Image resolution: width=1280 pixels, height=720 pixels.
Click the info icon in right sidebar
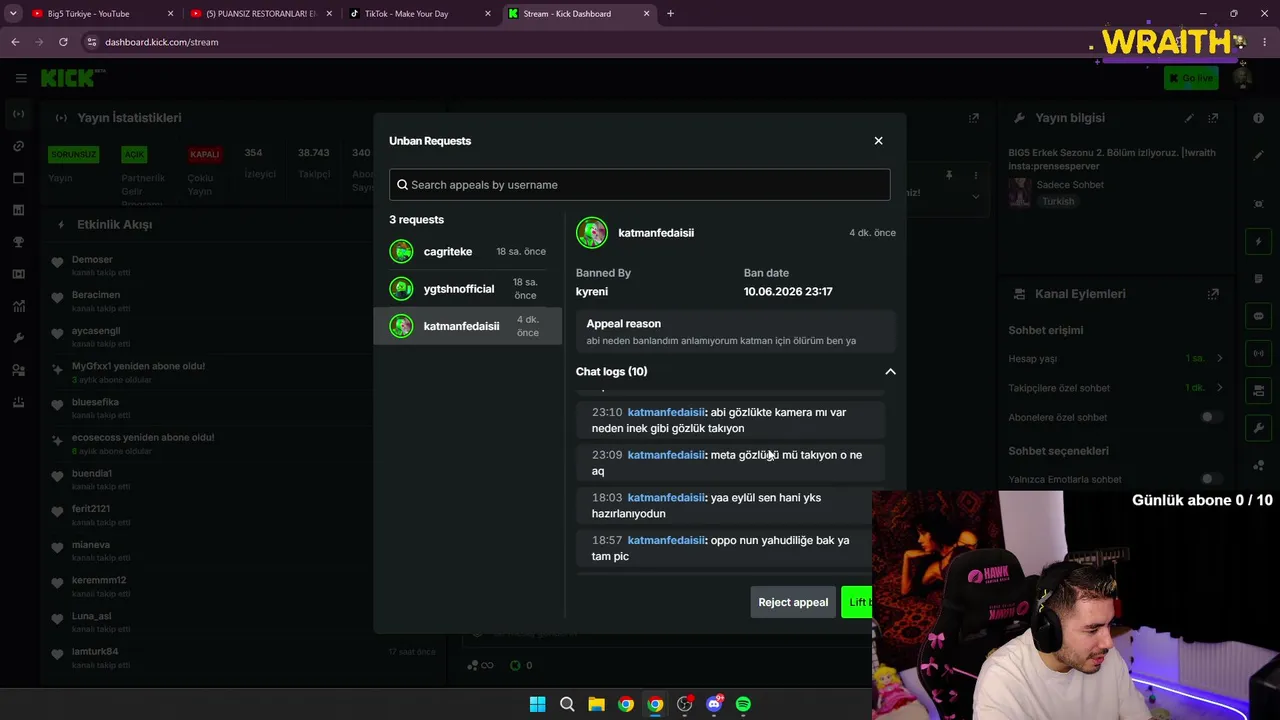click(1258, 118)
